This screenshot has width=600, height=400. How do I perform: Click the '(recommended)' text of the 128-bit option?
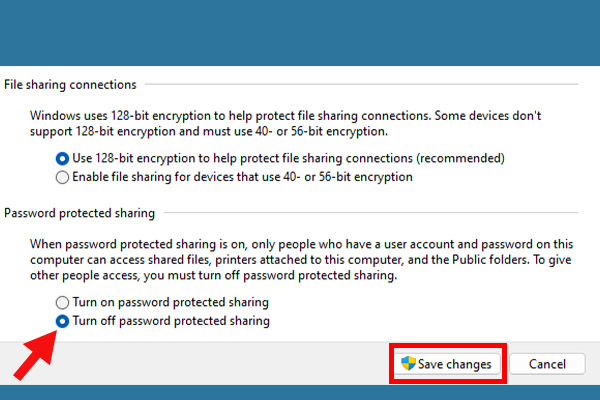coord(461,158)
